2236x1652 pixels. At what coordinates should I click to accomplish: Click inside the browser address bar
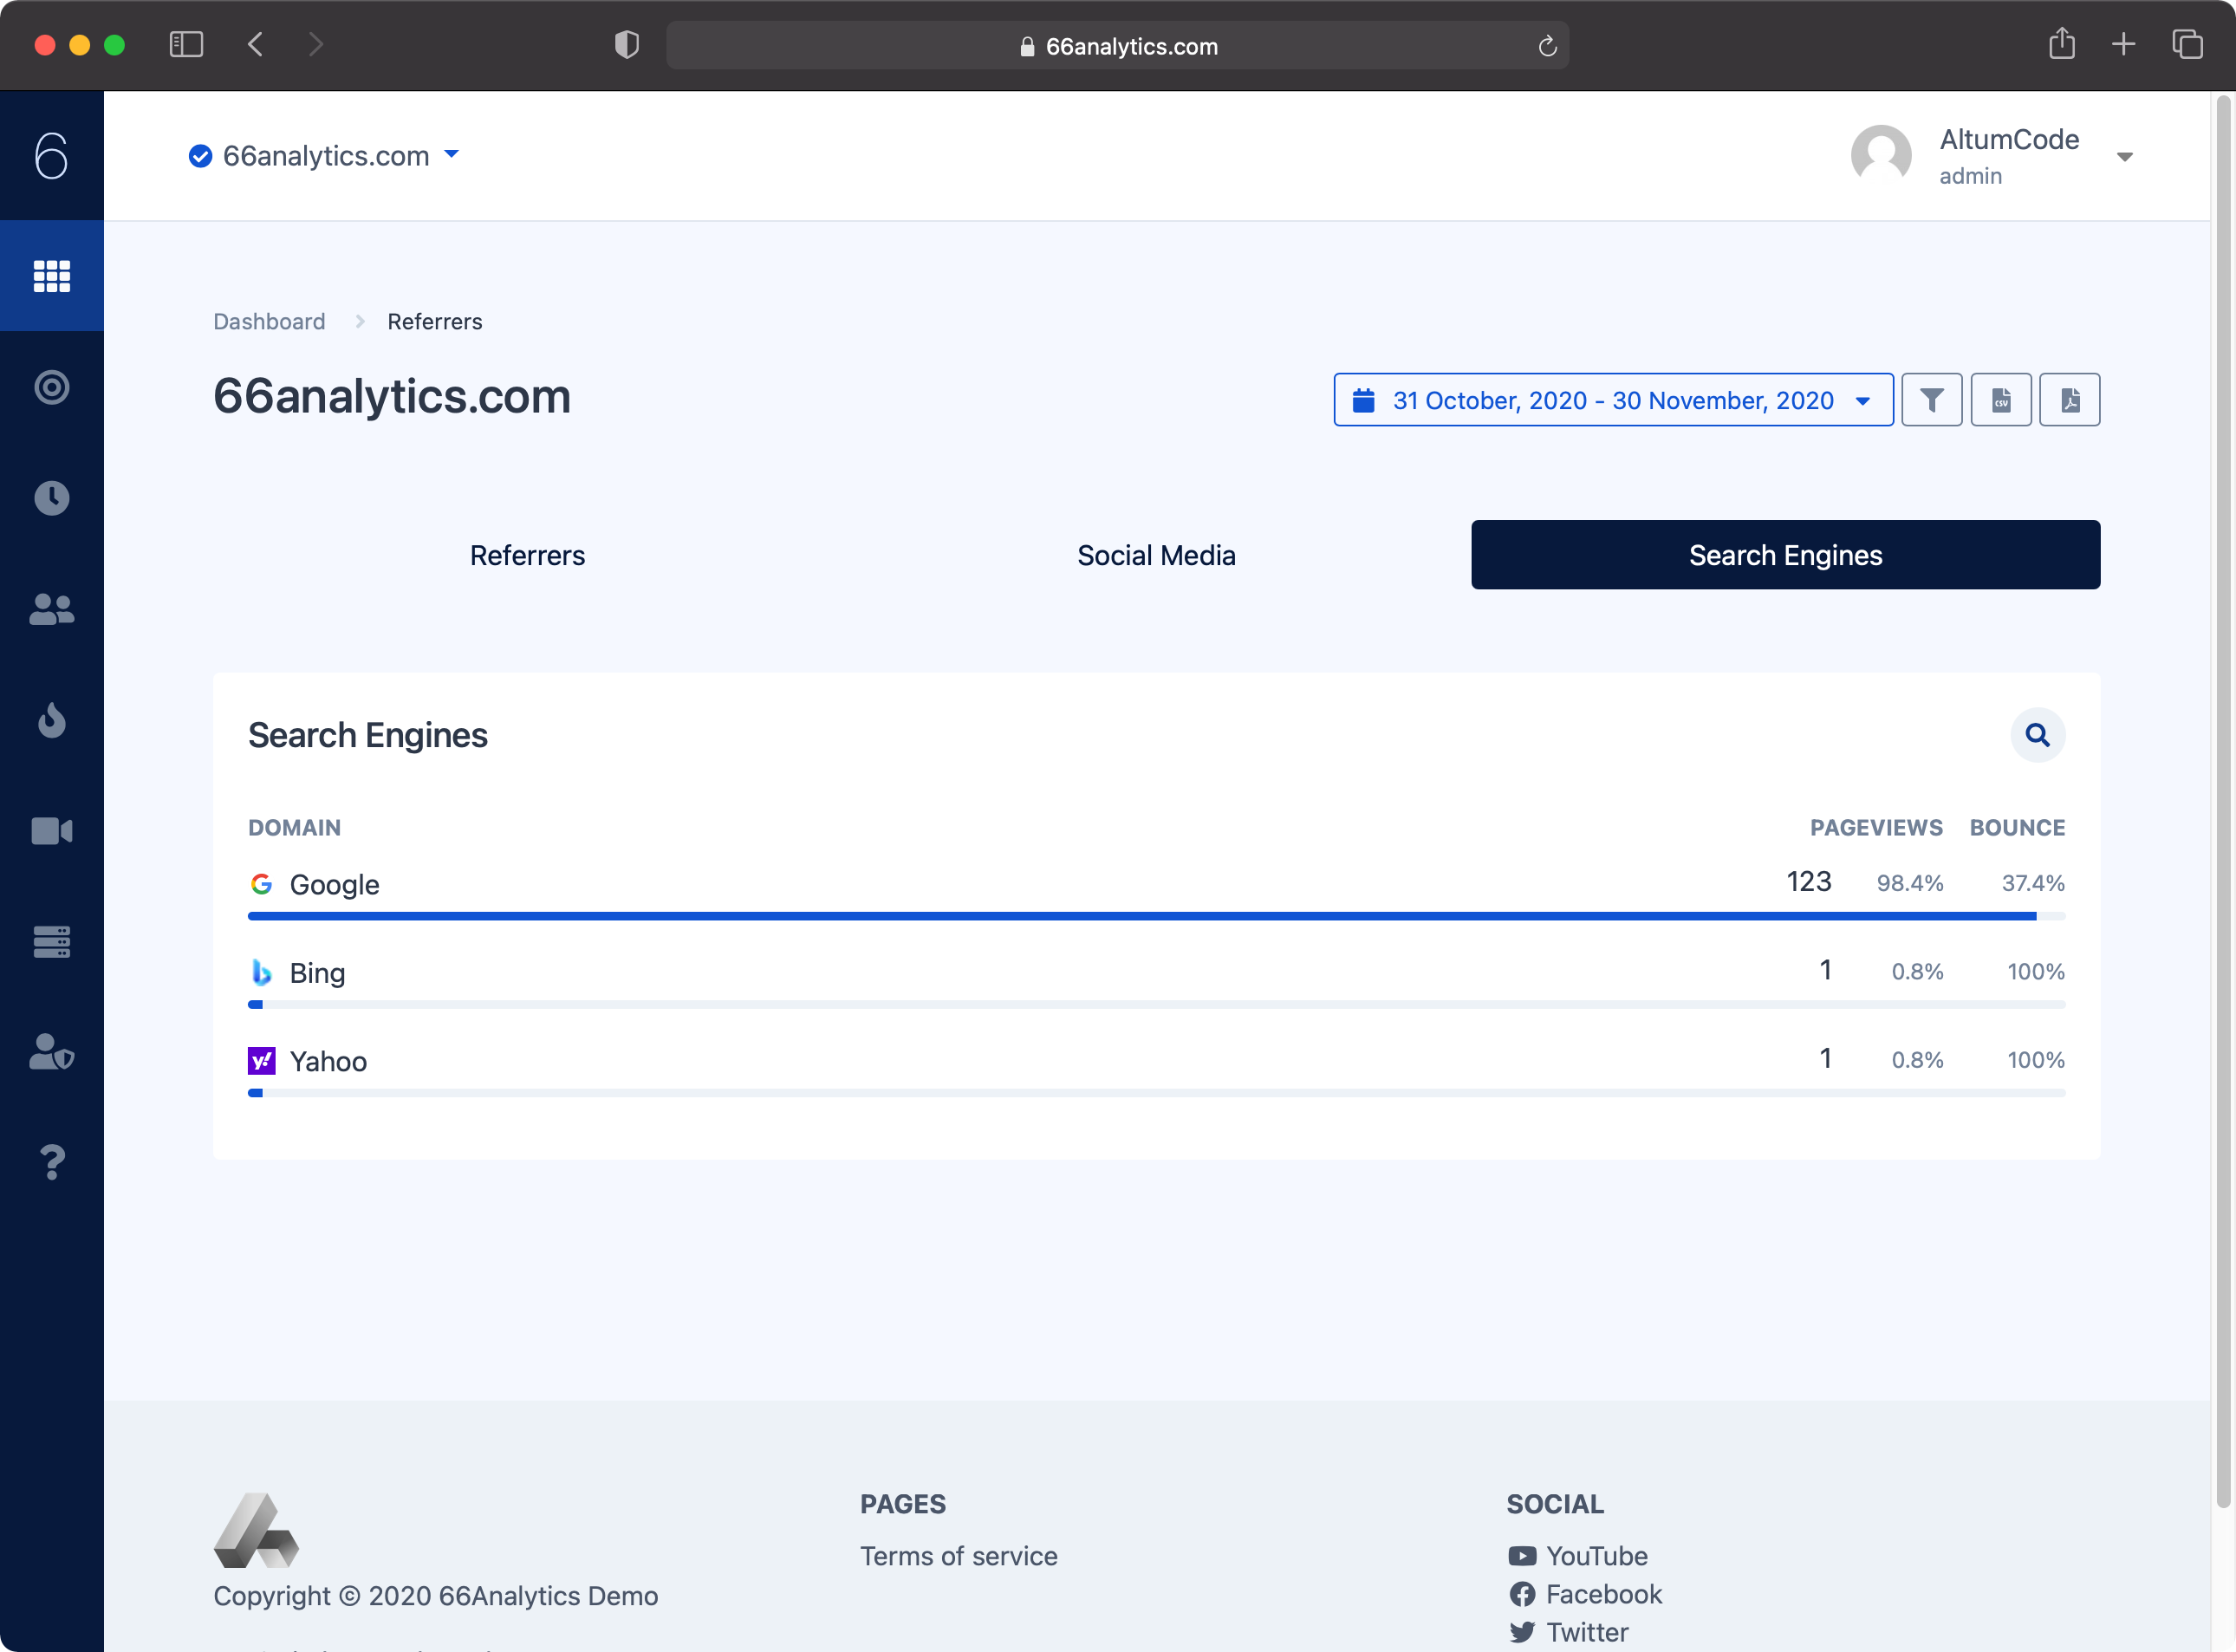(x=1117, y=45)
